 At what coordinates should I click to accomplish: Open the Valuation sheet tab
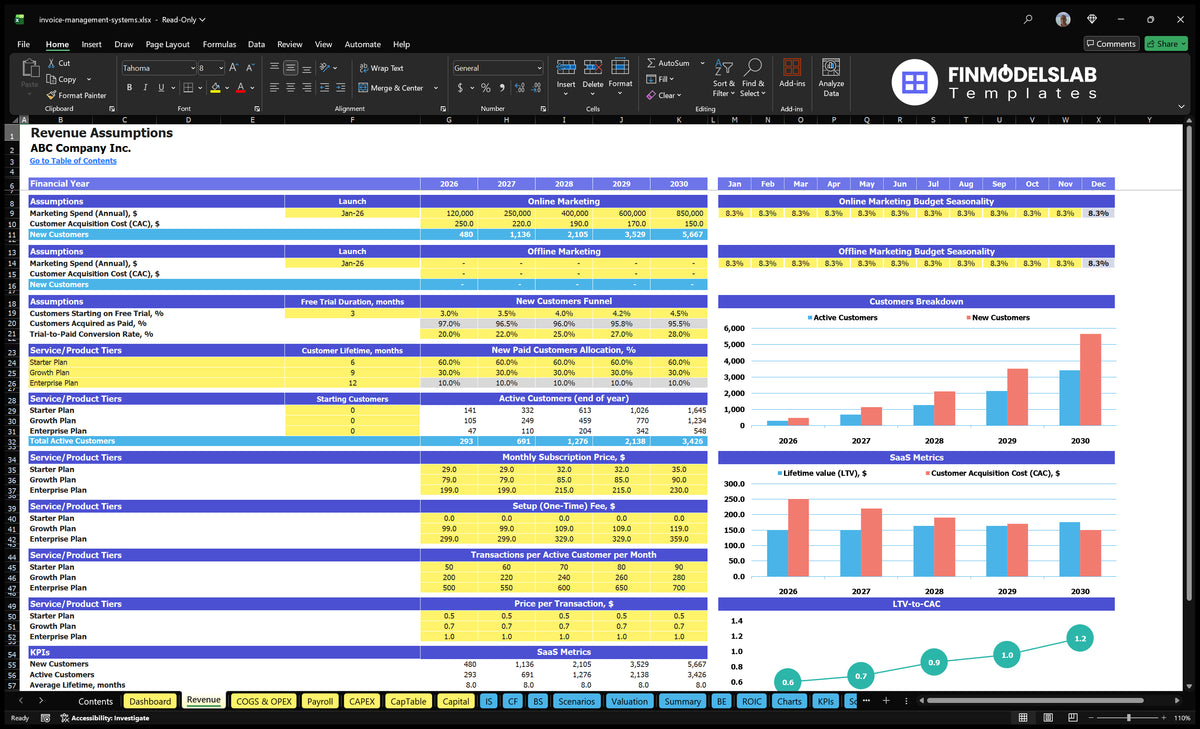(629, 701)
